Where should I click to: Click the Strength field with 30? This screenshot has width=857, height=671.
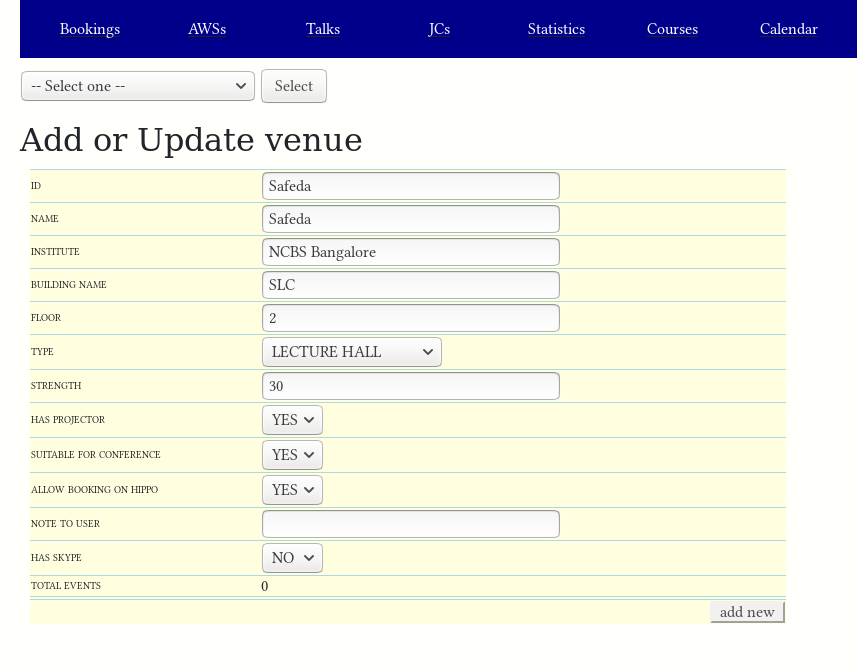(x=411, y=386)
